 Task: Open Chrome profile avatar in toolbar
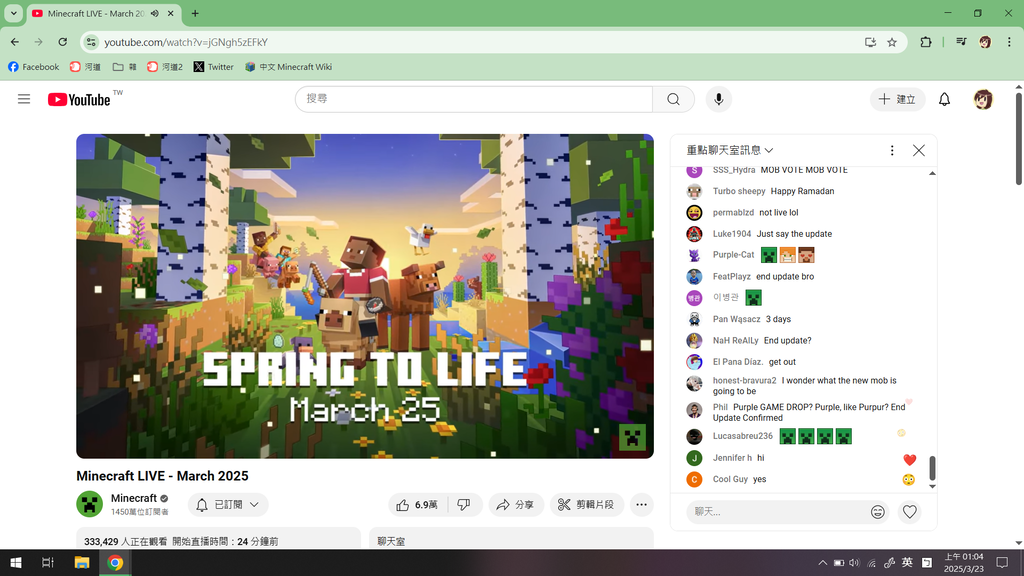click(x=985, y=42)
